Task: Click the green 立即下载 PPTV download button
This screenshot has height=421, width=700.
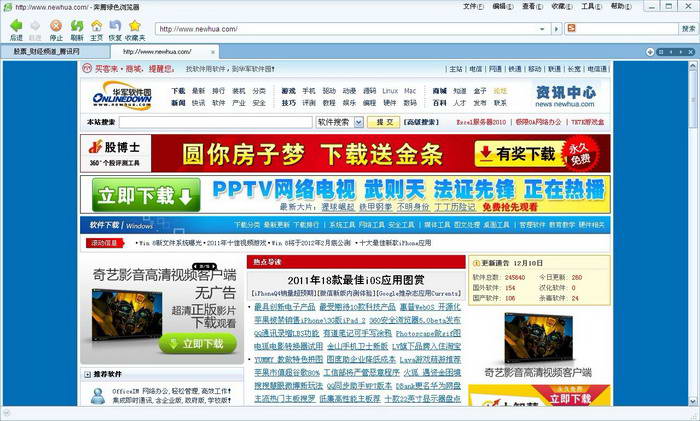Action: pyautogui.click(x=146, y=195)
